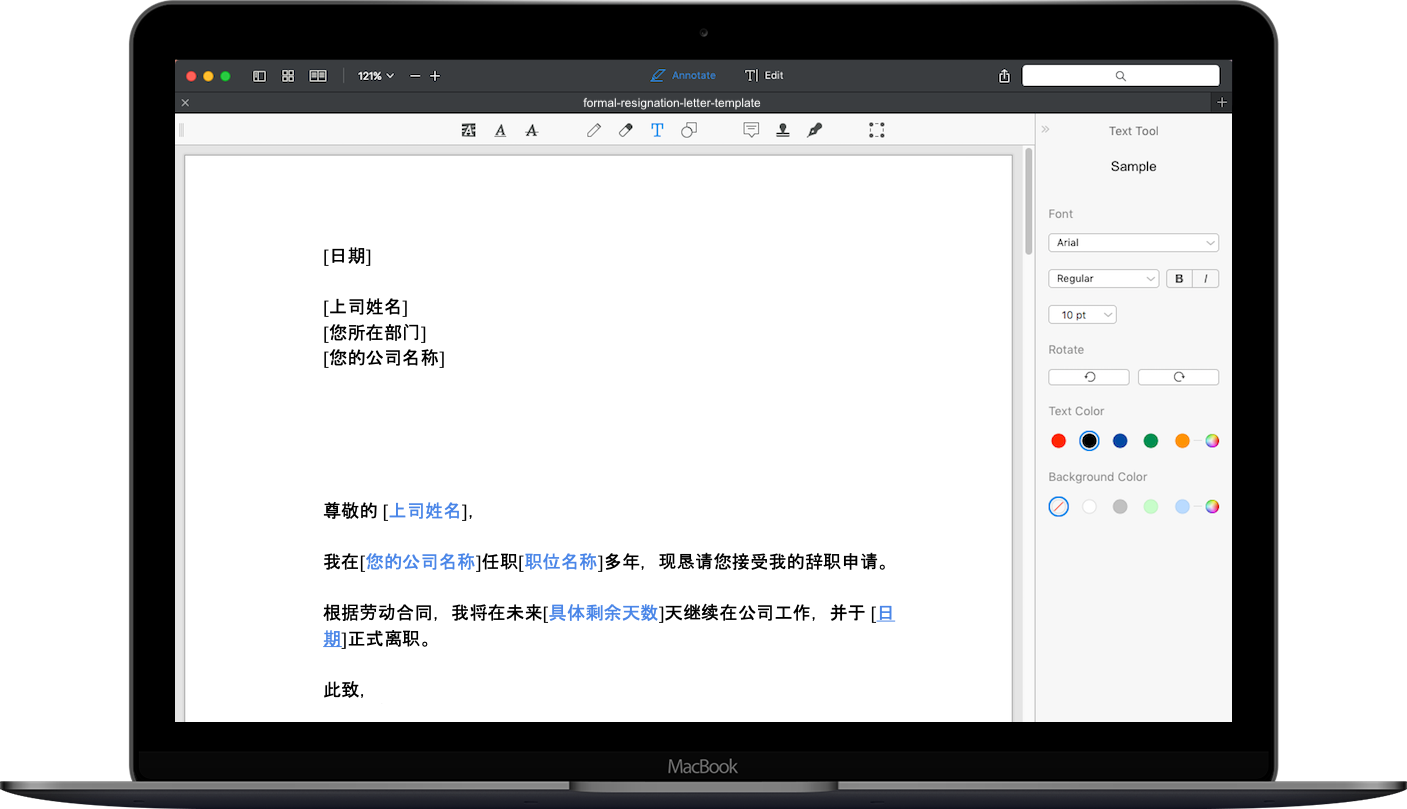This screenshot has width=1407, height=809.
Task: Click the Share icon
Action: [x=1004, y=76]
